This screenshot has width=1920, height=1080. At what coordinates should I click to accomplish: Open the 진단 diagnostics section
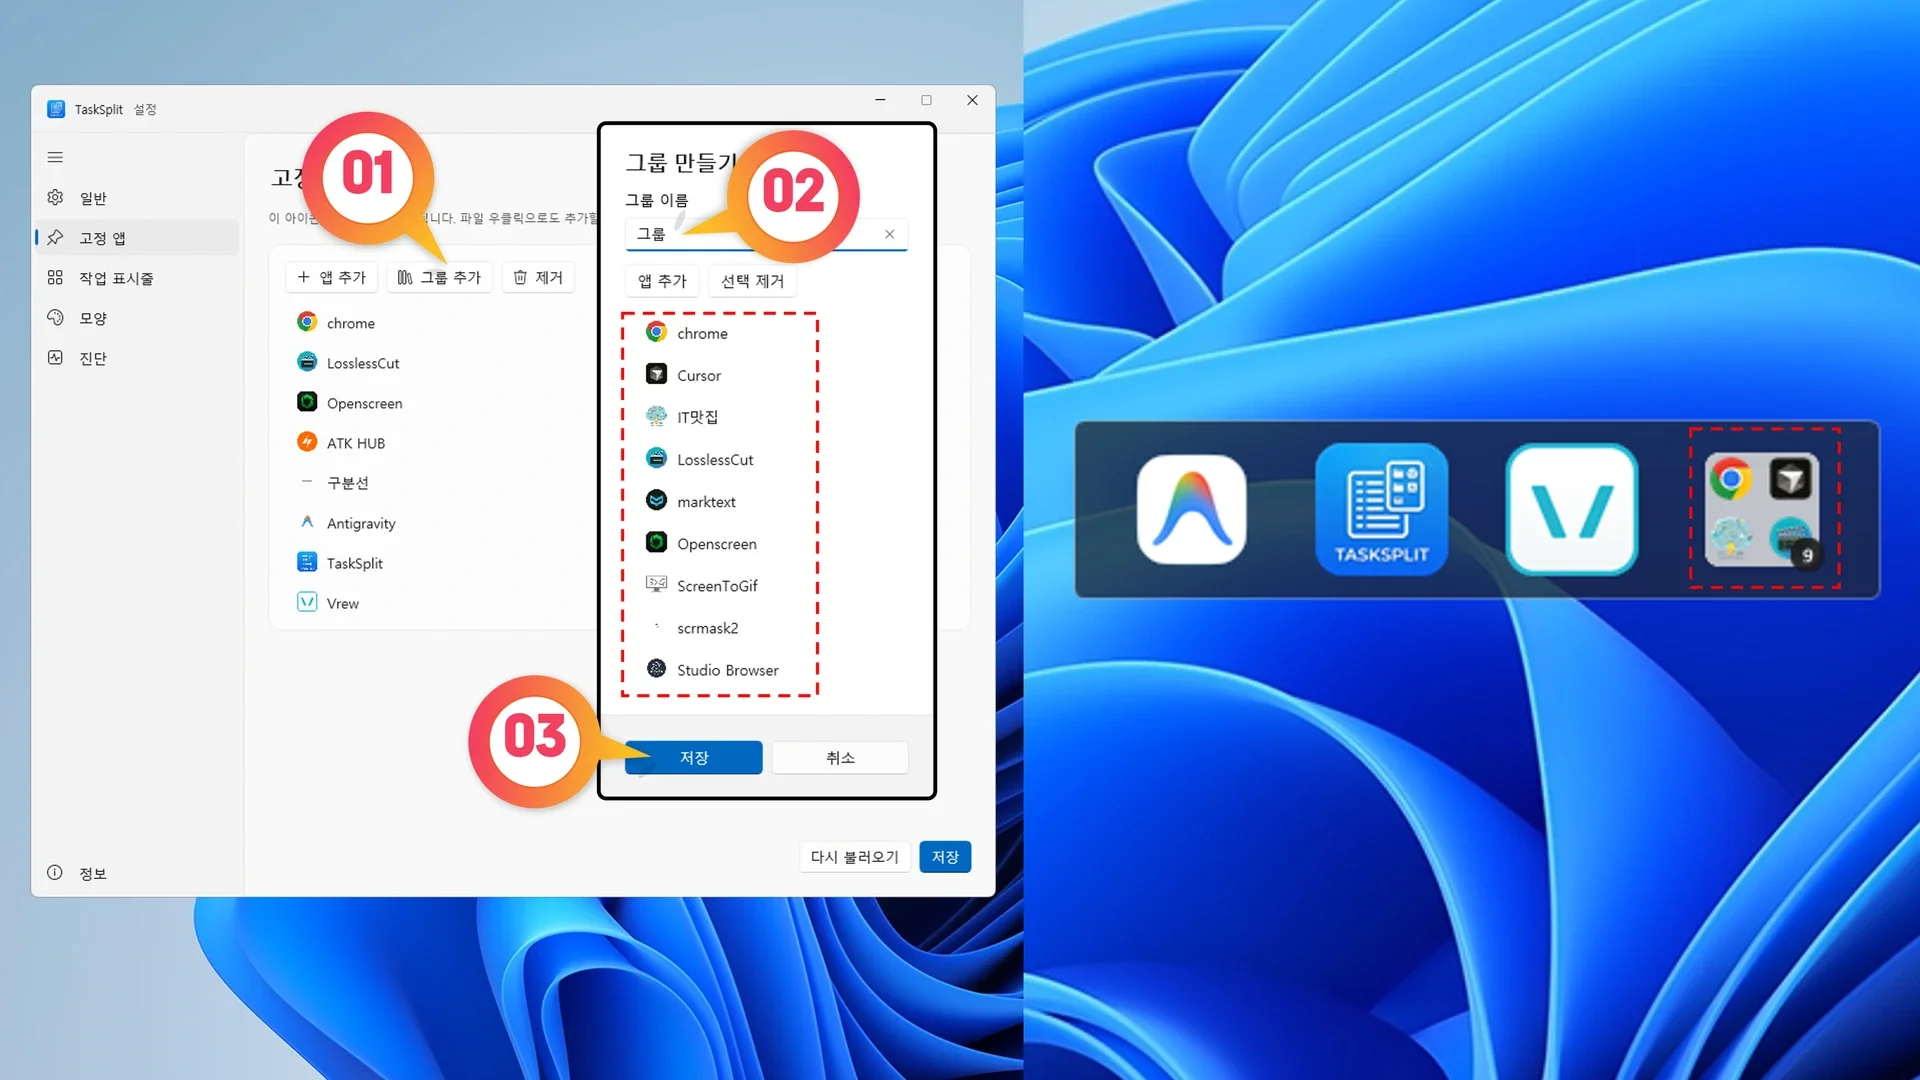point(137,358)
